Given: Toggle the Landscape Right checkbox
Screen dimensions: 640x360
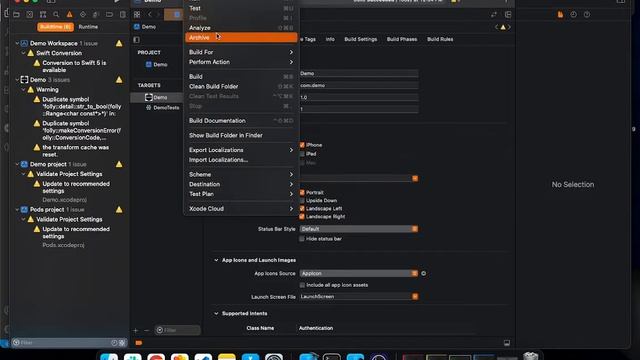Looking at the screenshot, I should [x=302, y=216].
